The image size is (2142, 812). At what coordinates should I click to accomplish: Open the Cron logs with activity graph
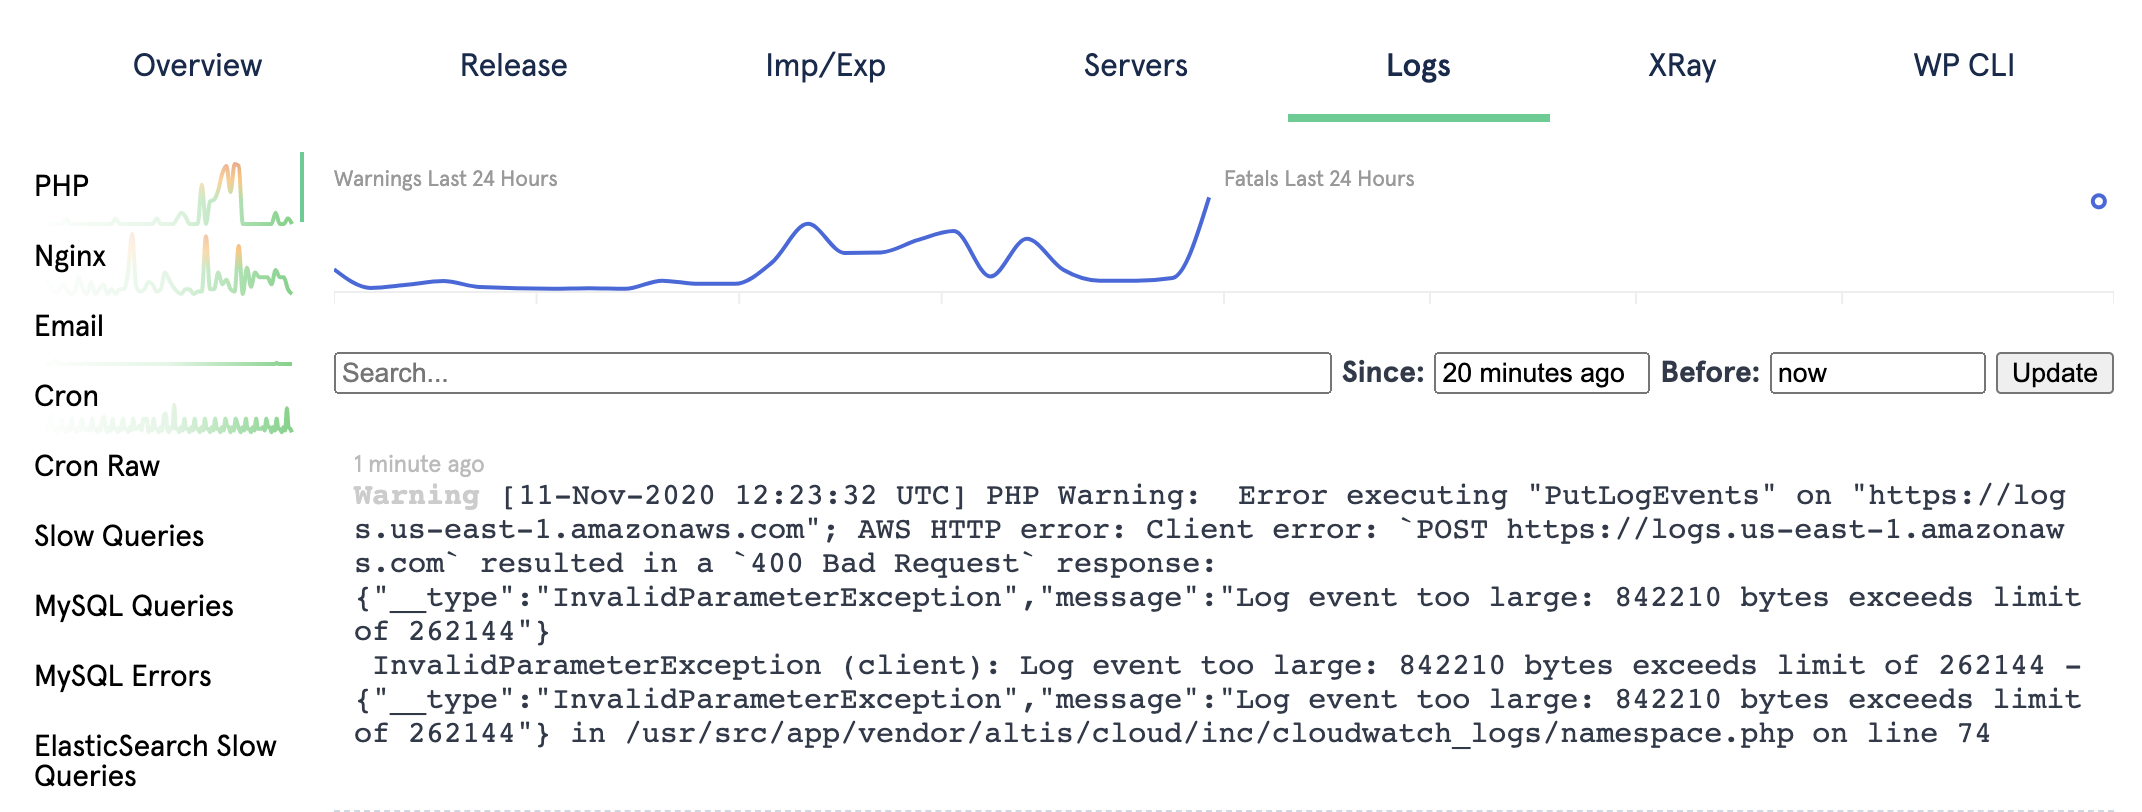click(66, 396)
